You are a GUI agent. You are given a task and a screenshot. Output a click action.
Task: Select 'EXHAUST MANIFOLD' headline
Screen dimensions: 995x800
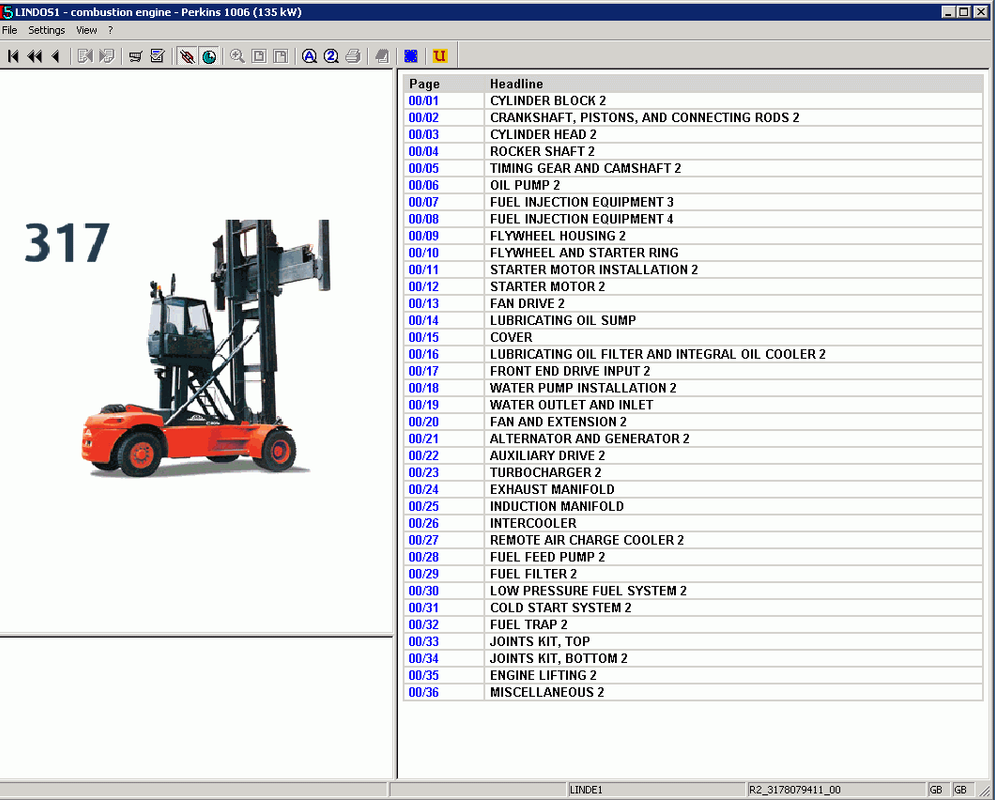tap(552, 490)
